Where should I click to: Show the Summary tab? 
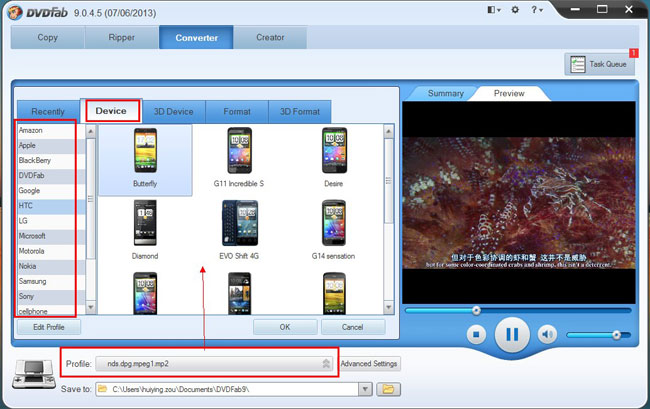(446, 93)
